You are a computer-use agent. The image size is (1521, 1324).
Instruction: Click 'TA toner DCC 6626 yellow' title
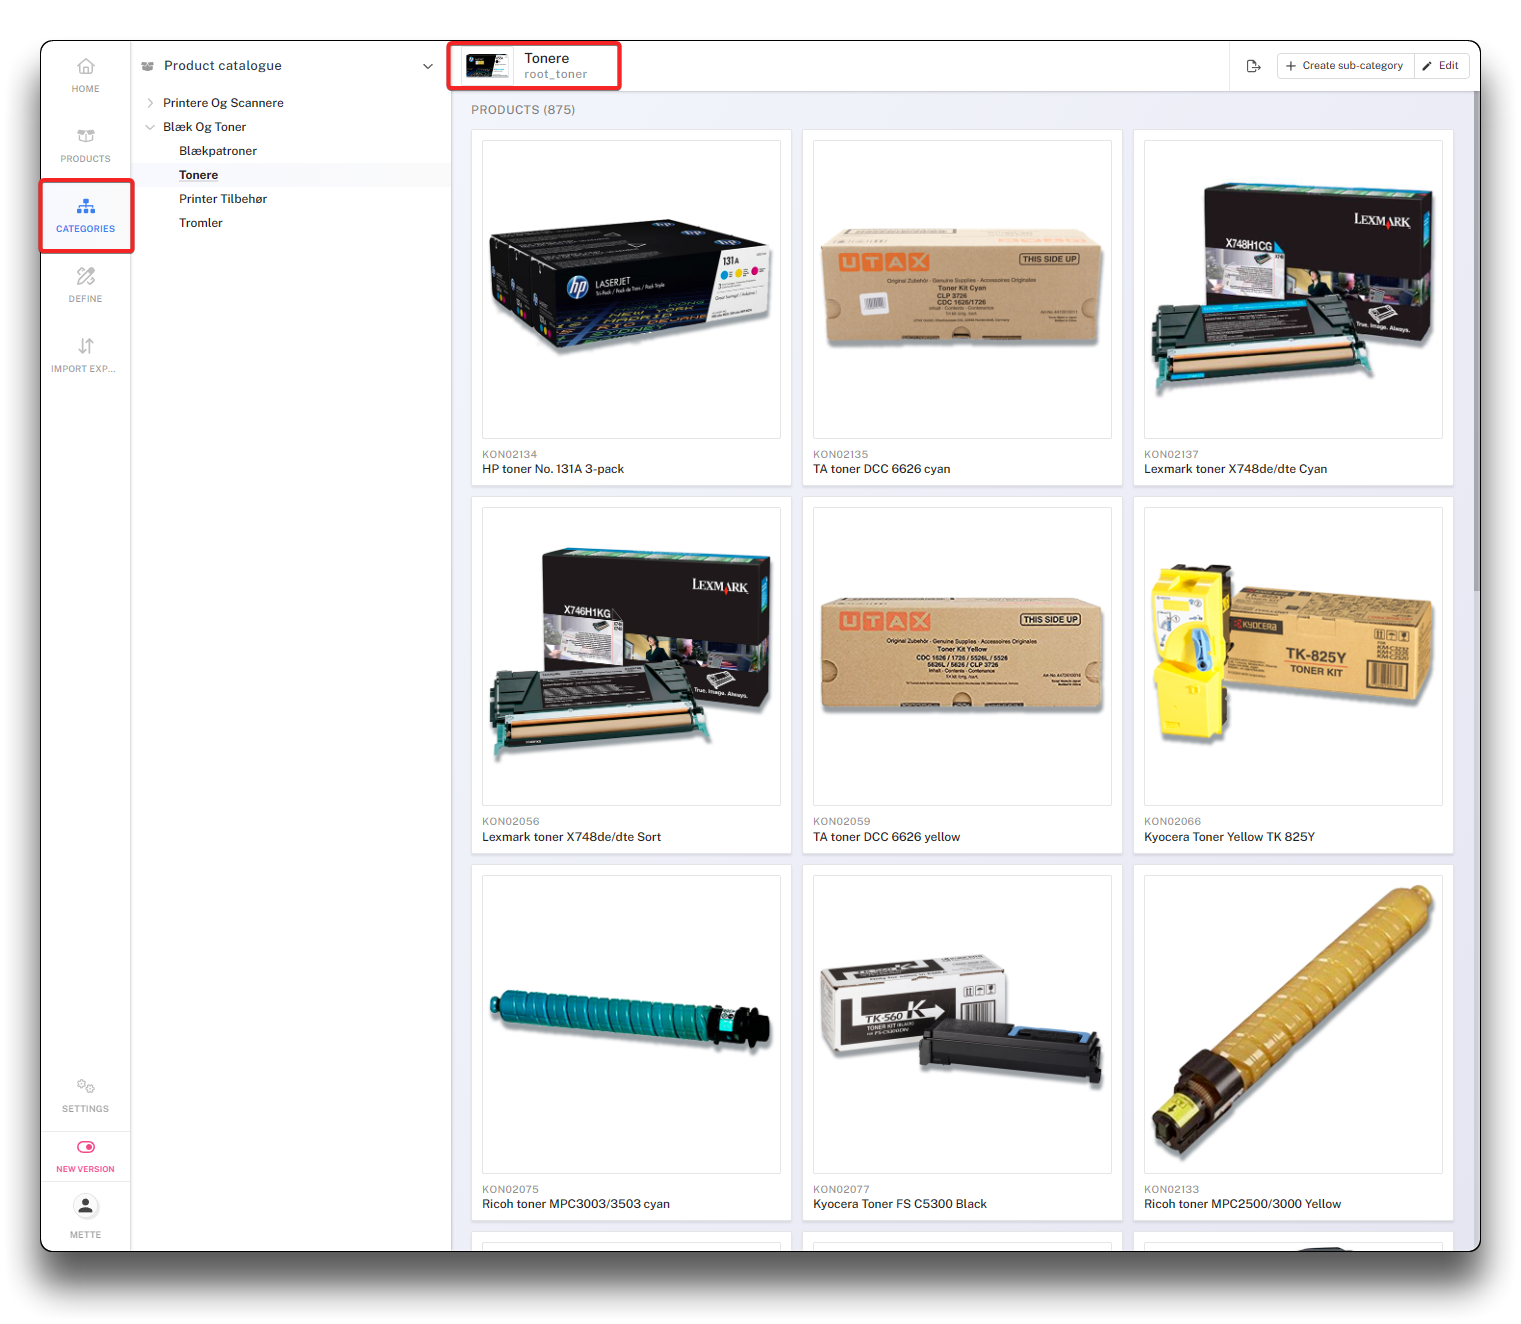[x=887, y=837]
